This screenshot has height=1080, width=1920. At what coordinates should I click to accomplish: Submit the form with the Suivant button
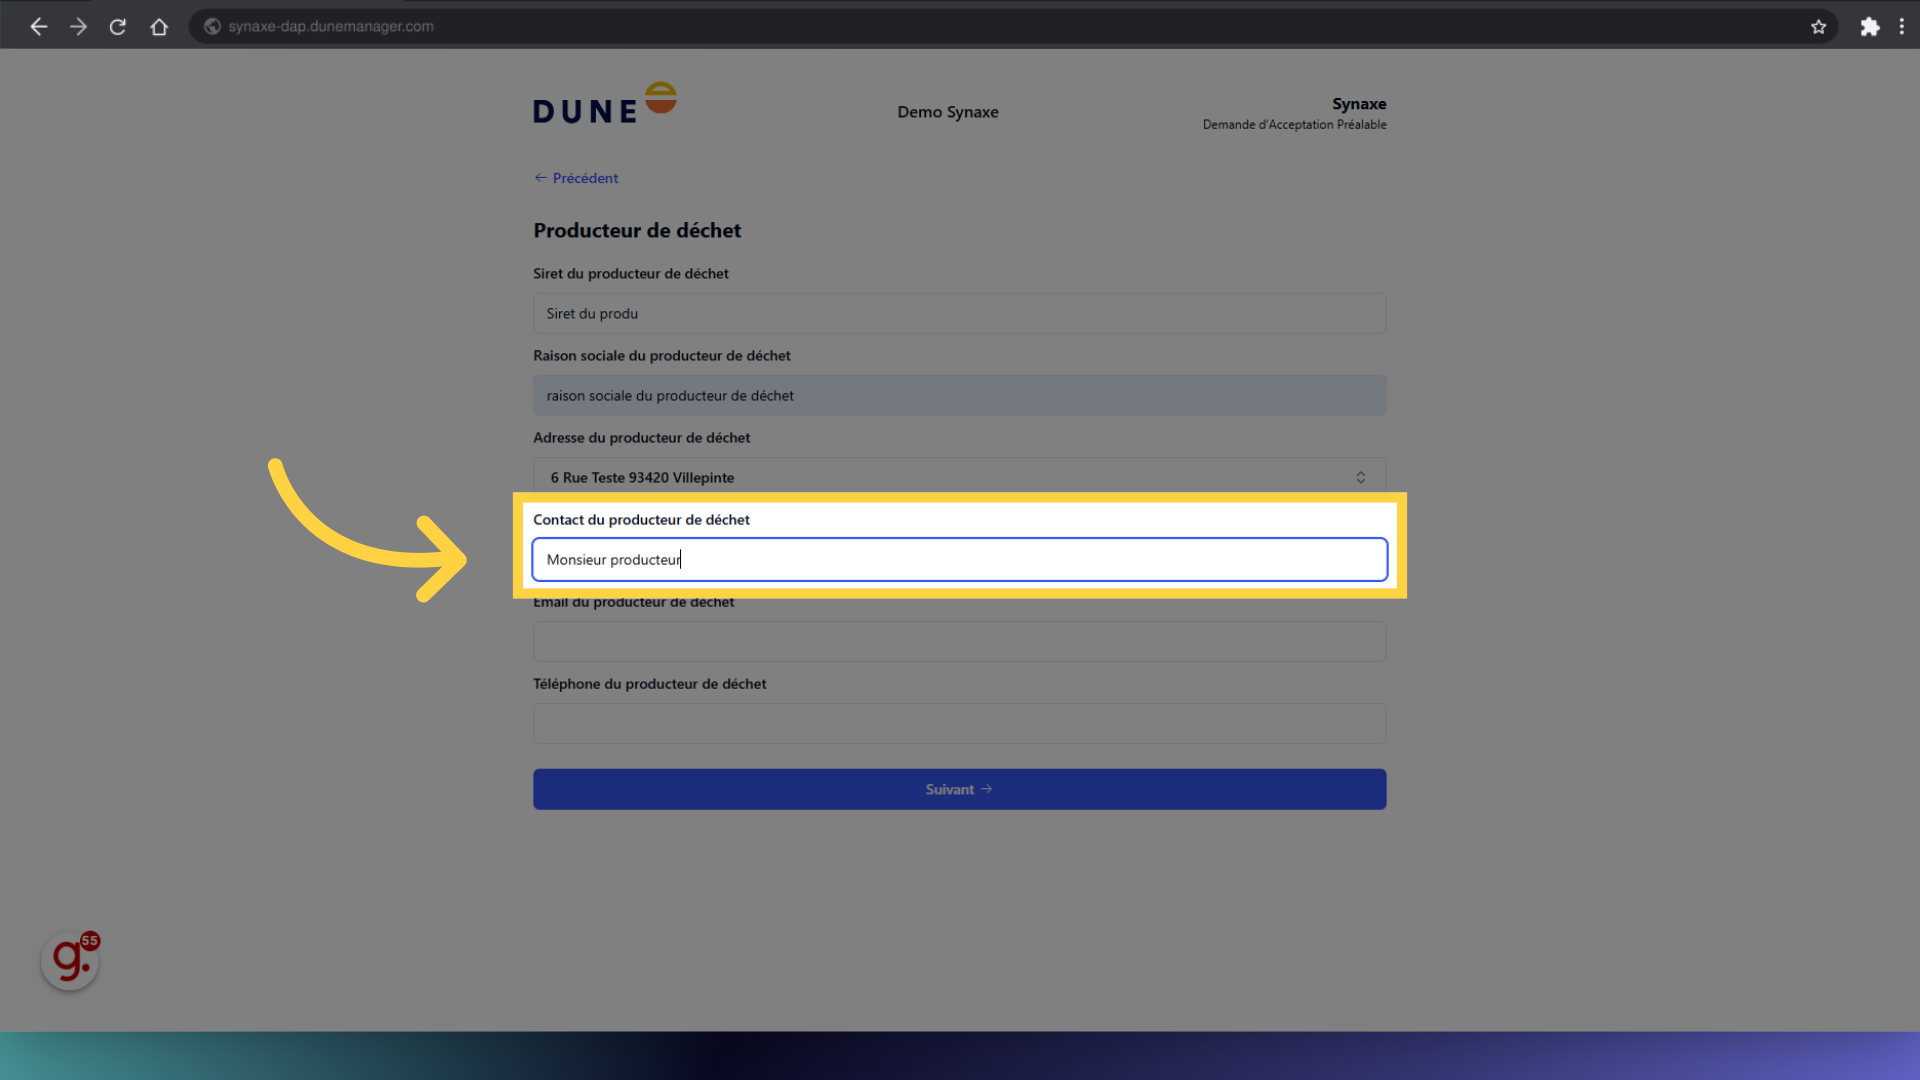(958, 789)
